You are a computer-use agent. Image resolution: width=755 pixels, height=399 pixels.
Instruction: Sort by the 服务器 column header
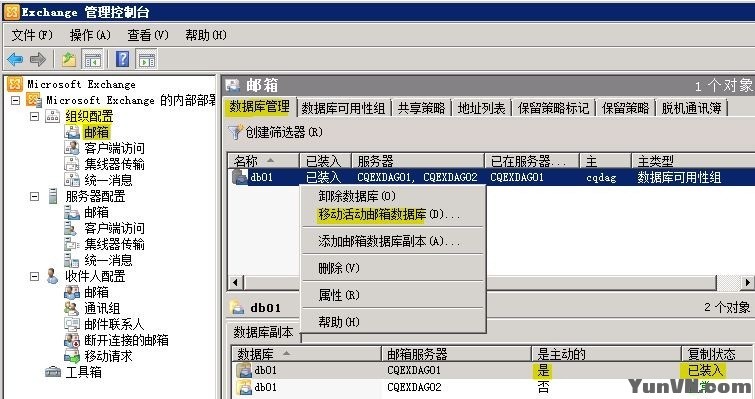click(x=417, y=160)
